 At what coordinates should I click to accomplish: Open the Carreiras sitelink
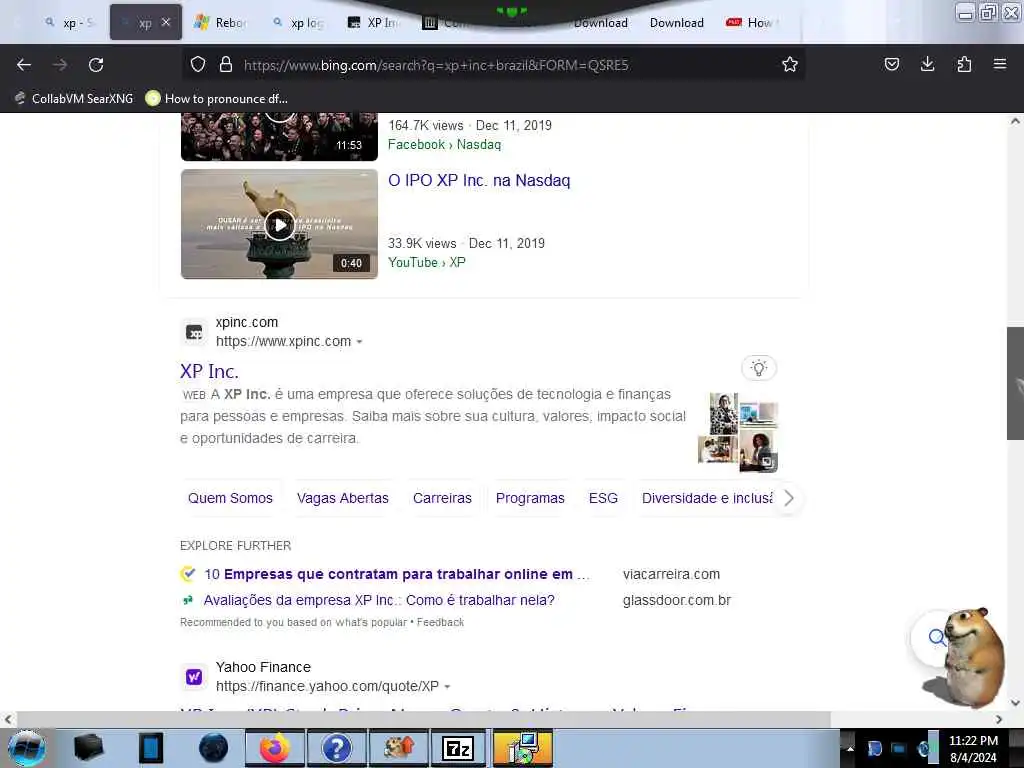tap(442, 498)
